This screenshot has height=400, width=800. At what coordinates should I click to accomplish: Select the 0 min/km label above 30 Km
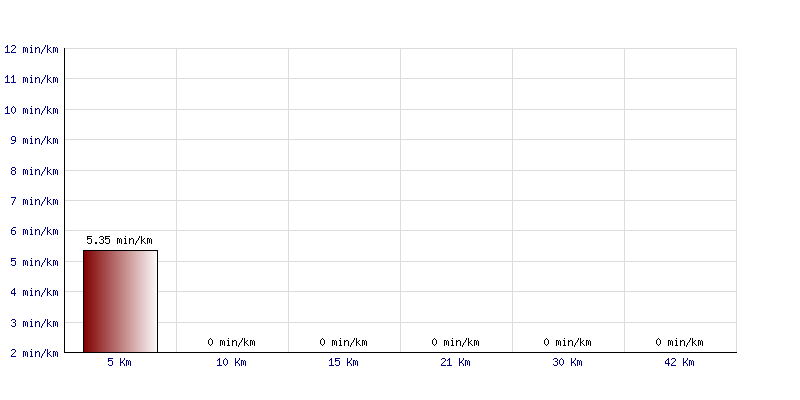point(567,342)
